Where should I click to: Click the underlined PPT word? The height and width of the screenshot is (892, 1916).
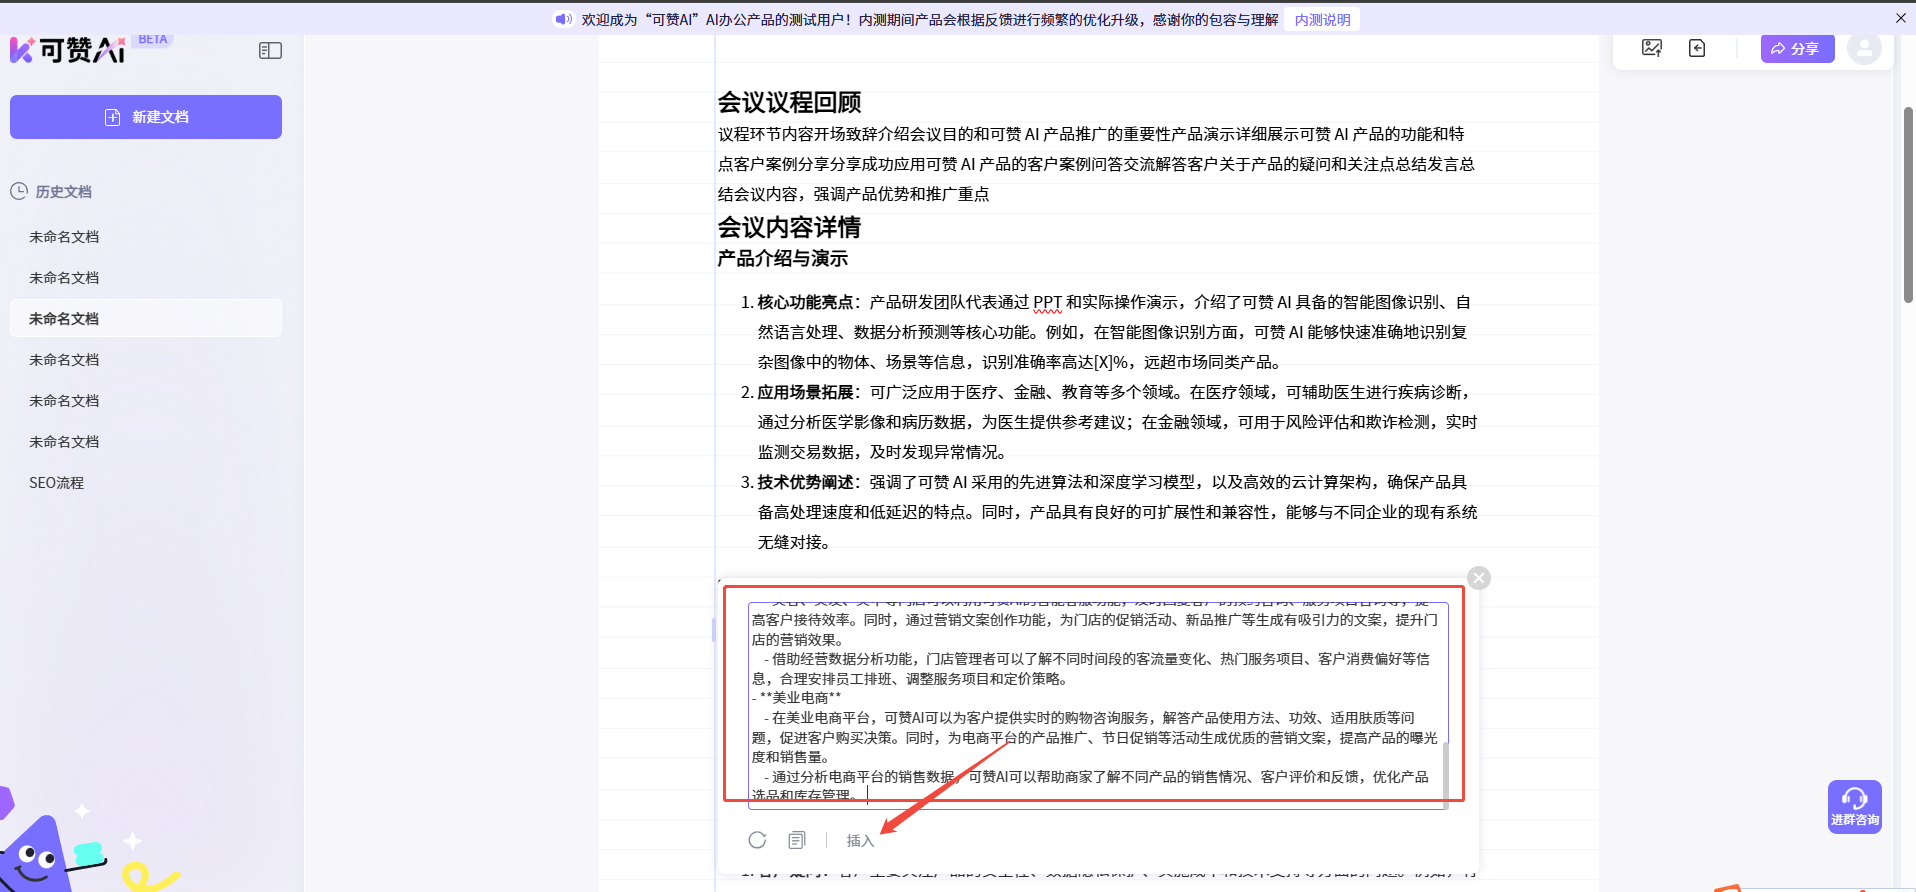1047,302
